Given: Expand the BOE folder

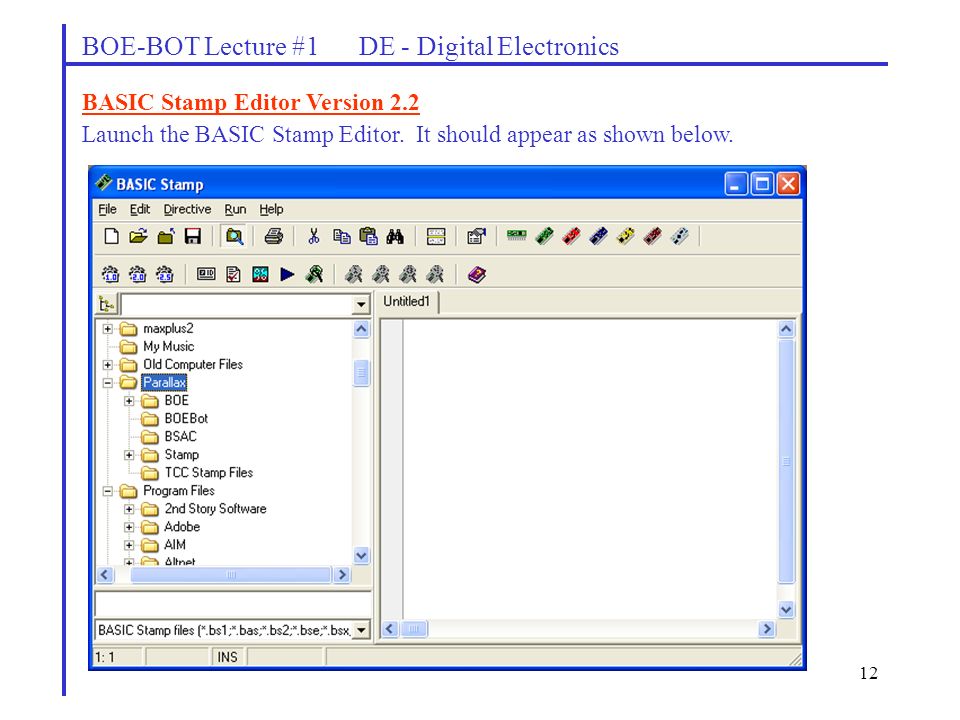Looking at the screenshot, I should coord(129,401).
